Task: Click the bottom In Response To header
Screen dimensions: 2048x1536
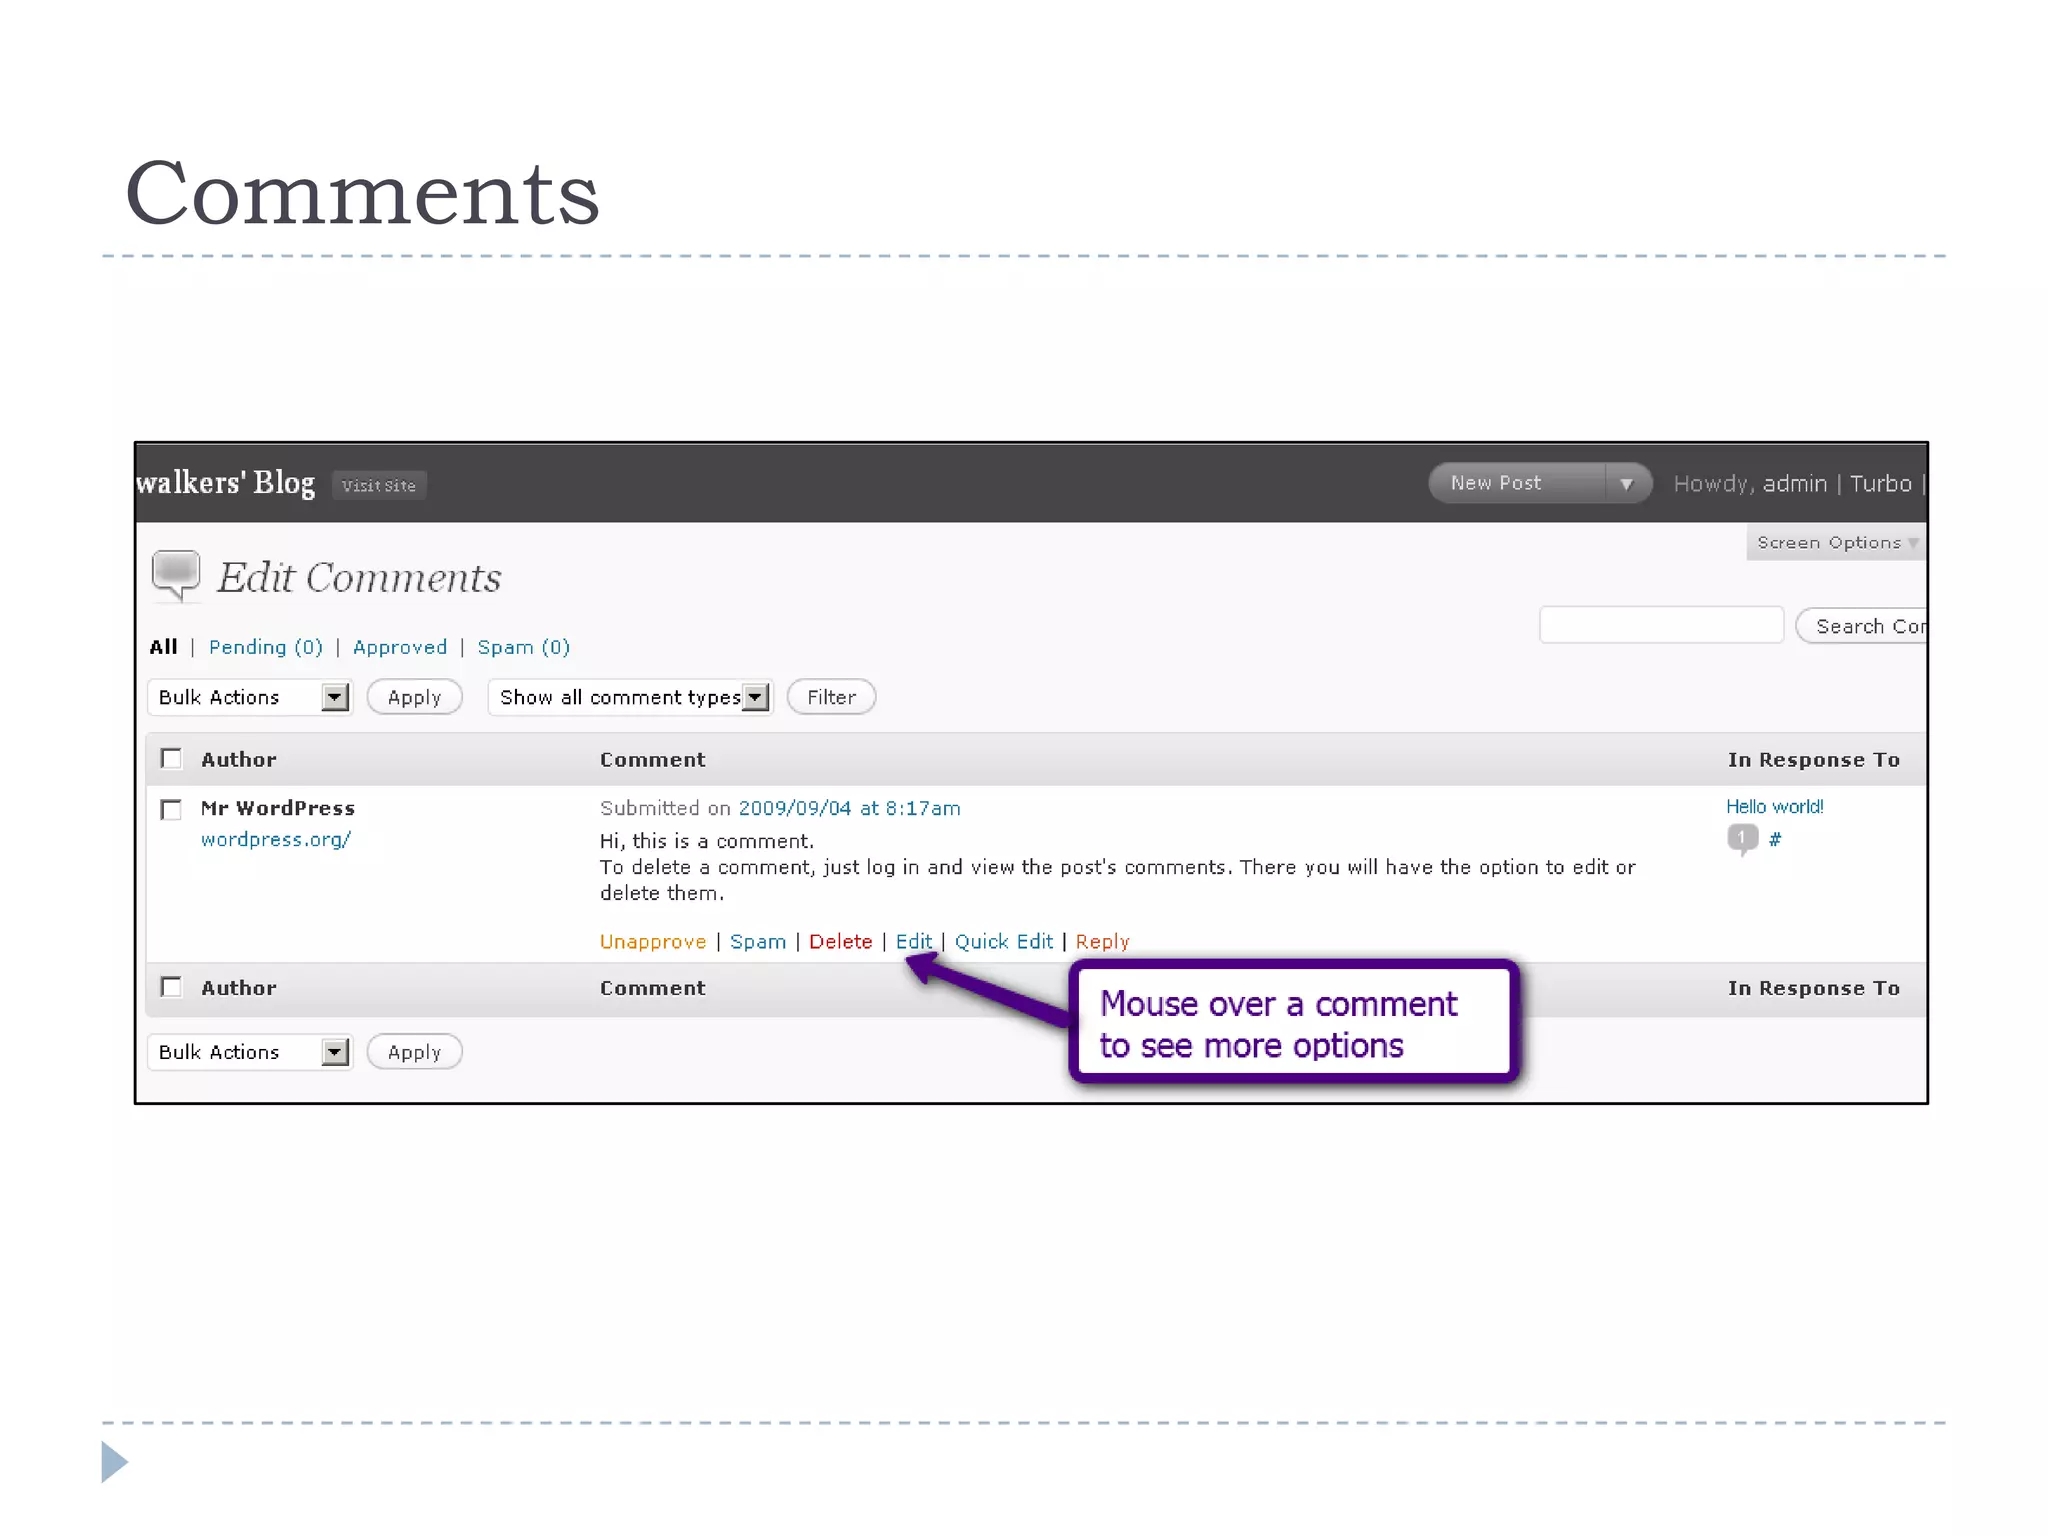Action: (1814, 988)
